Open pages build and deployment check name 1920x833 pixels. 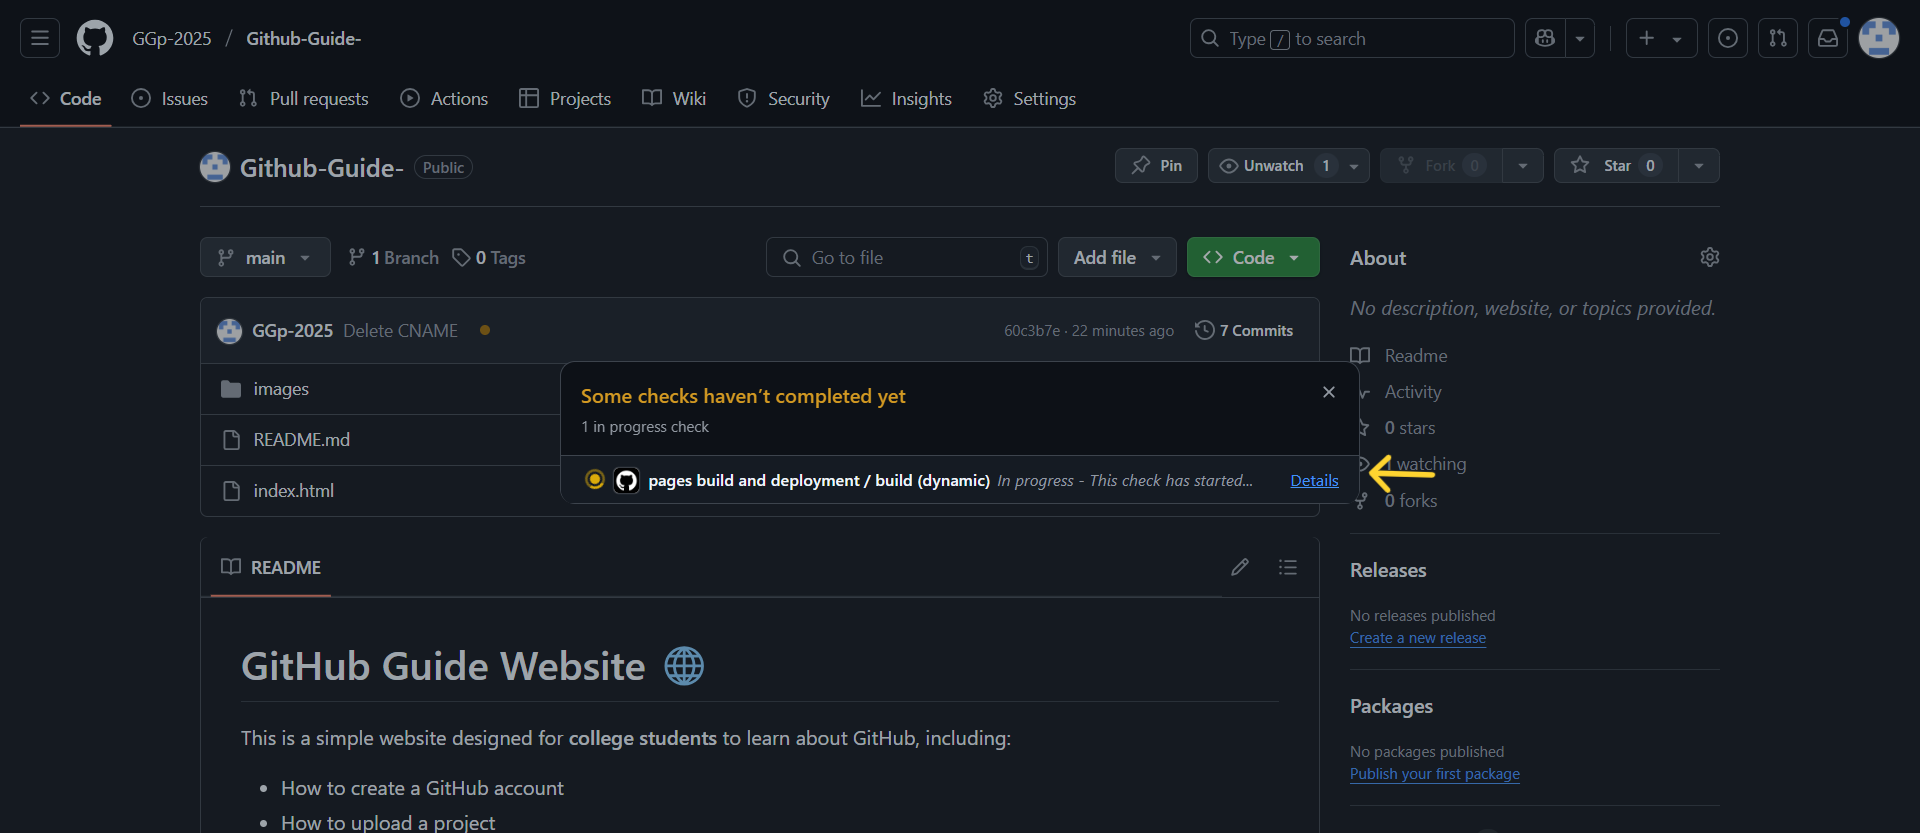pyautogui.click(x=819, y=480)
